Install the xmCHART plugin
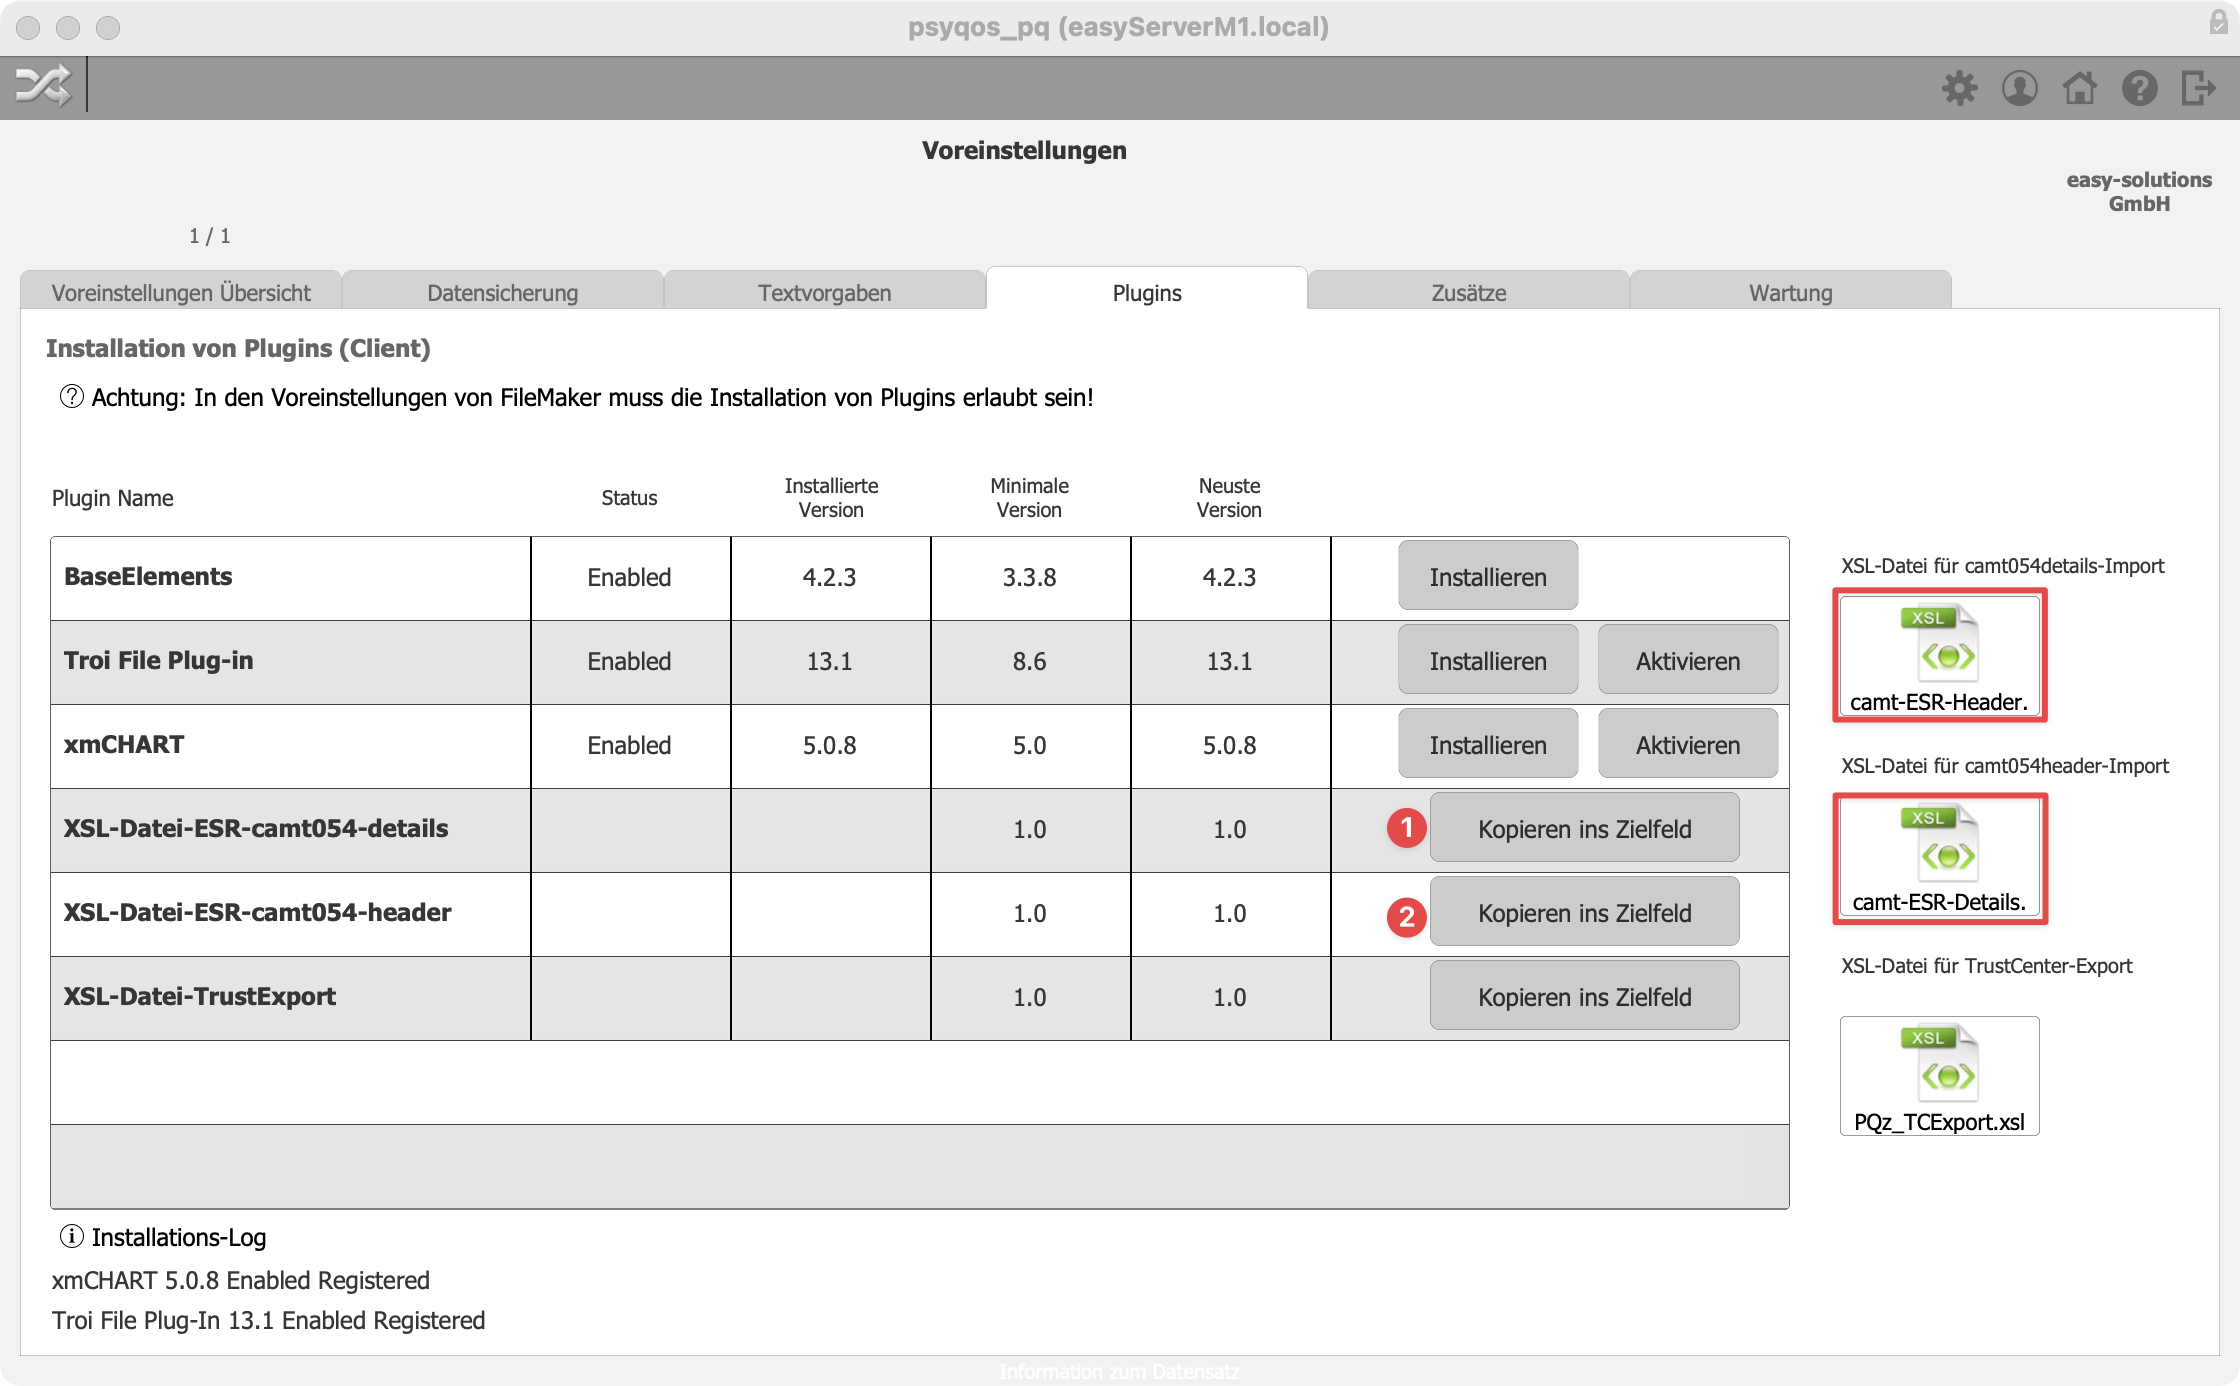This screenshot has width=2240, height=1386. pyautogui.click(x=1488, y=744)
